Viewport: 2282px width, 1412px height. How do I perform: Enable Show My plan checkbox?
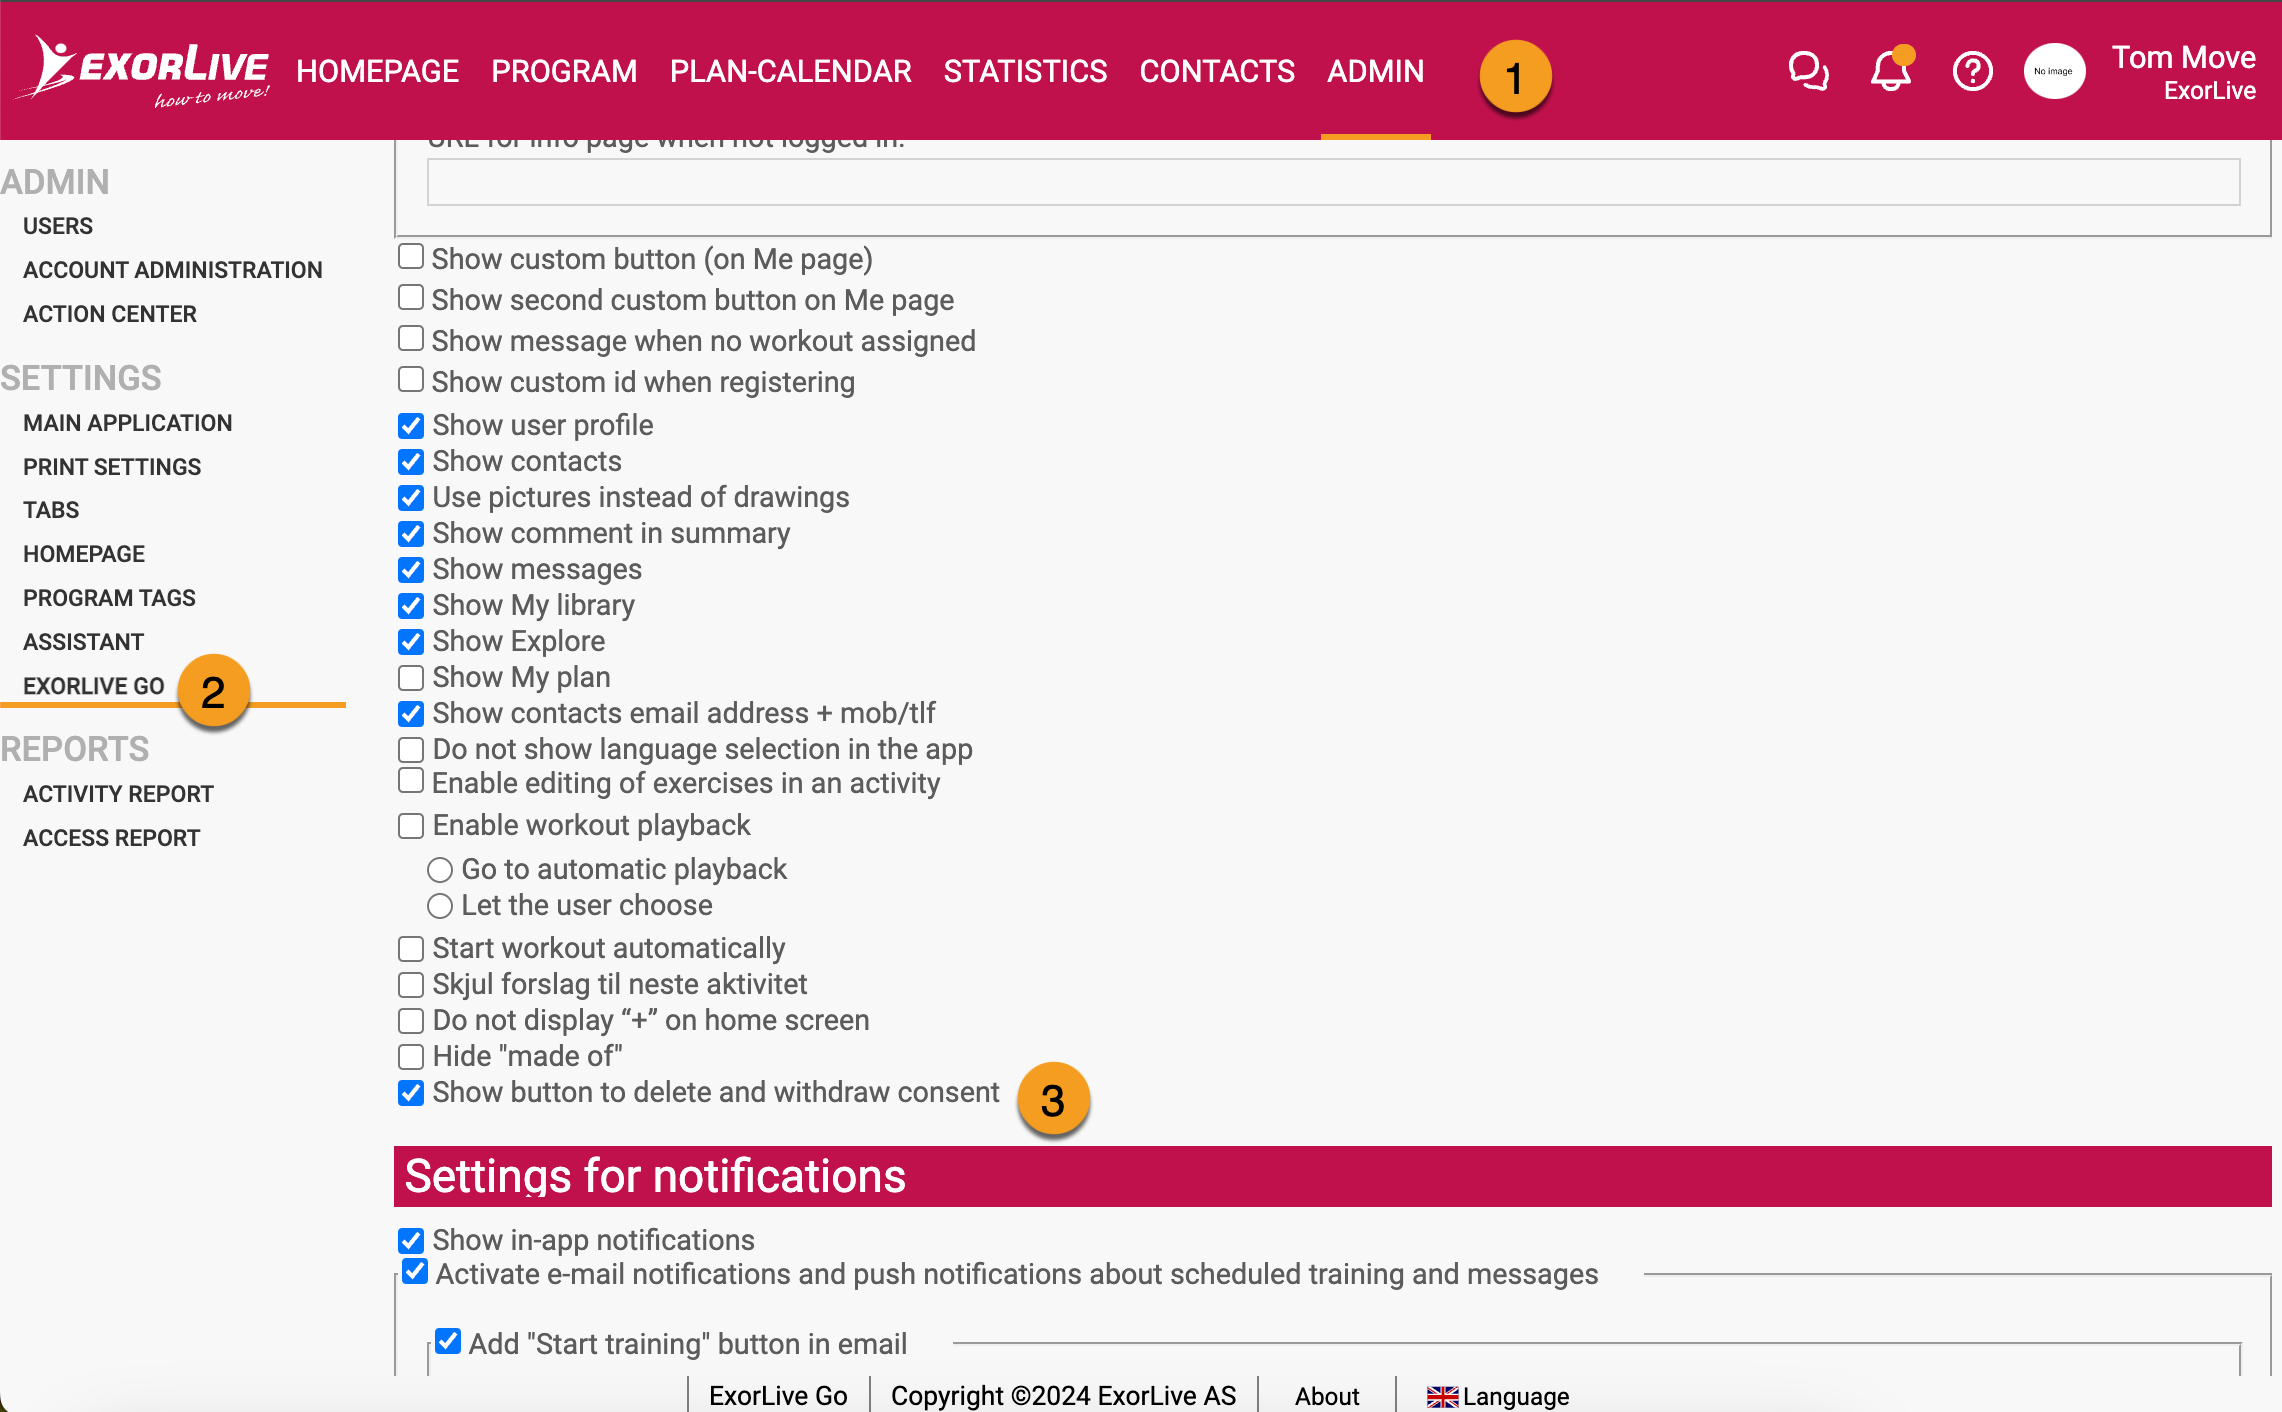pyautogui.click(x=411, y=678)
